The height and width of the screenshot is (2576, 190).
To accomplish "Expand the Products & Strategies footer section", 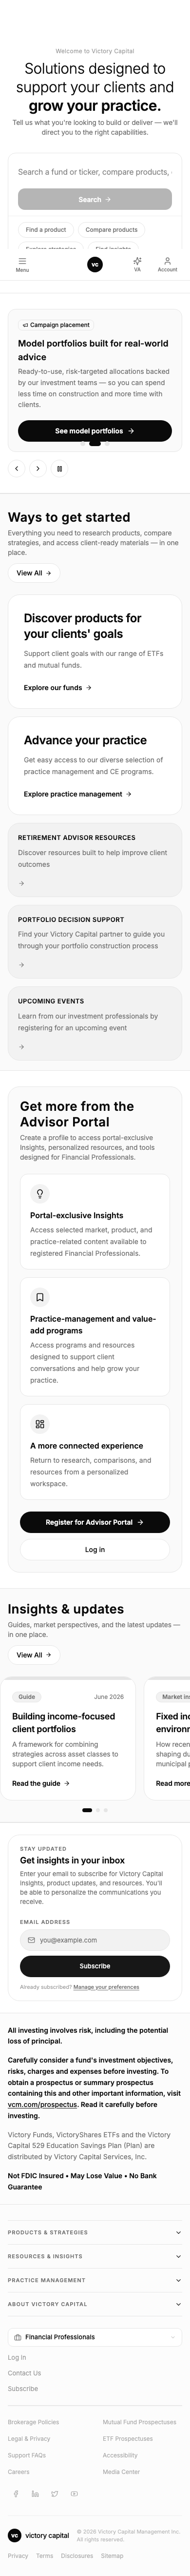I will (x=95, y=2232).
